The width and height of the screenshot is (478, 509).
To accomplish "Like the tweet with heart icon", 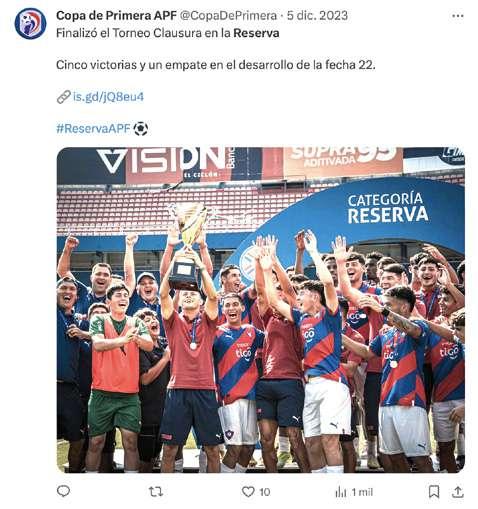I will 248,492.
